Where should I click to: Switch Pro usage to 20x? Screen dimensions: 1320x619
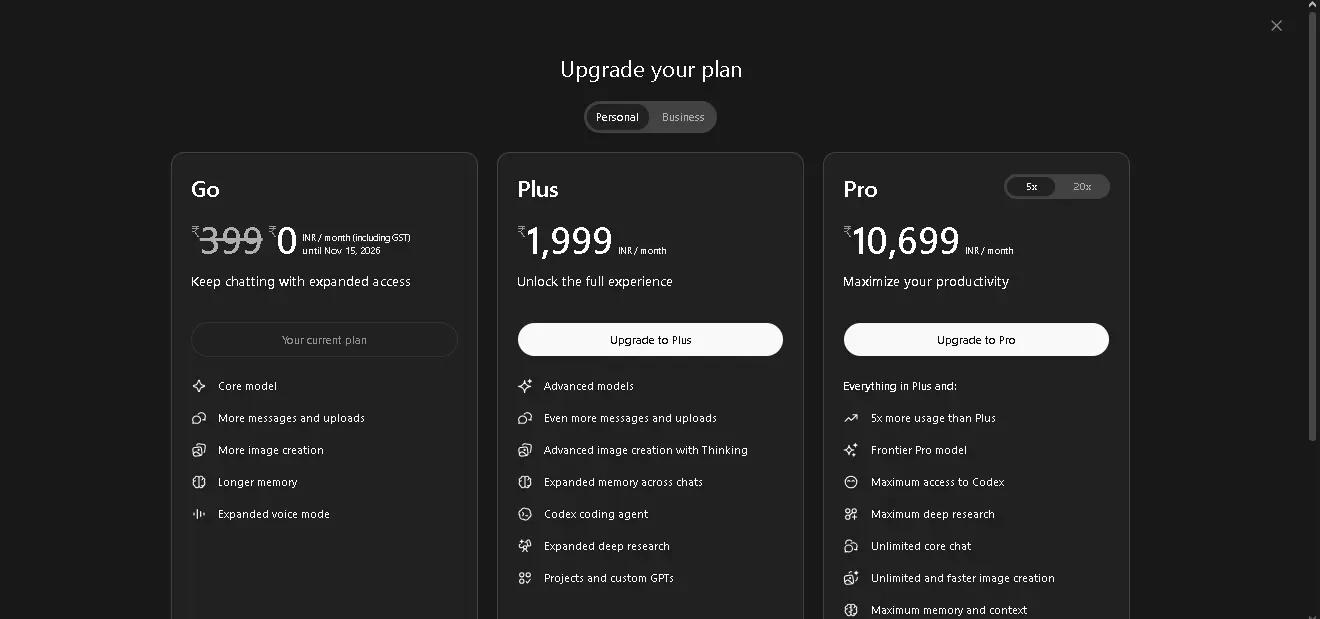coord(1082,187)
